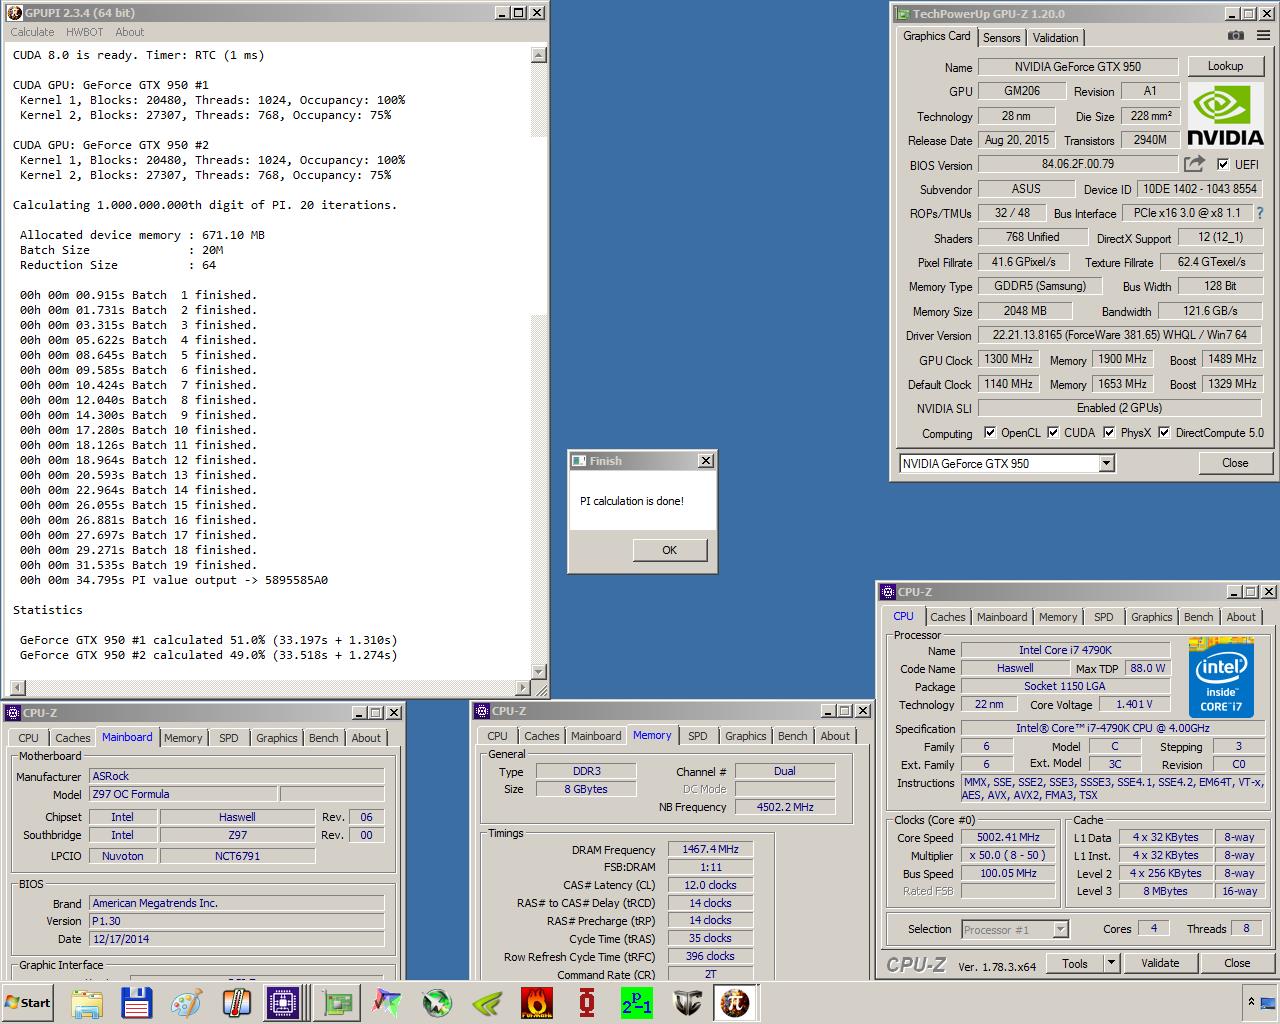The image size is (1280, 1024).
Task: Toggle the CUDA computing checkbox
Action: [1053, 432]
